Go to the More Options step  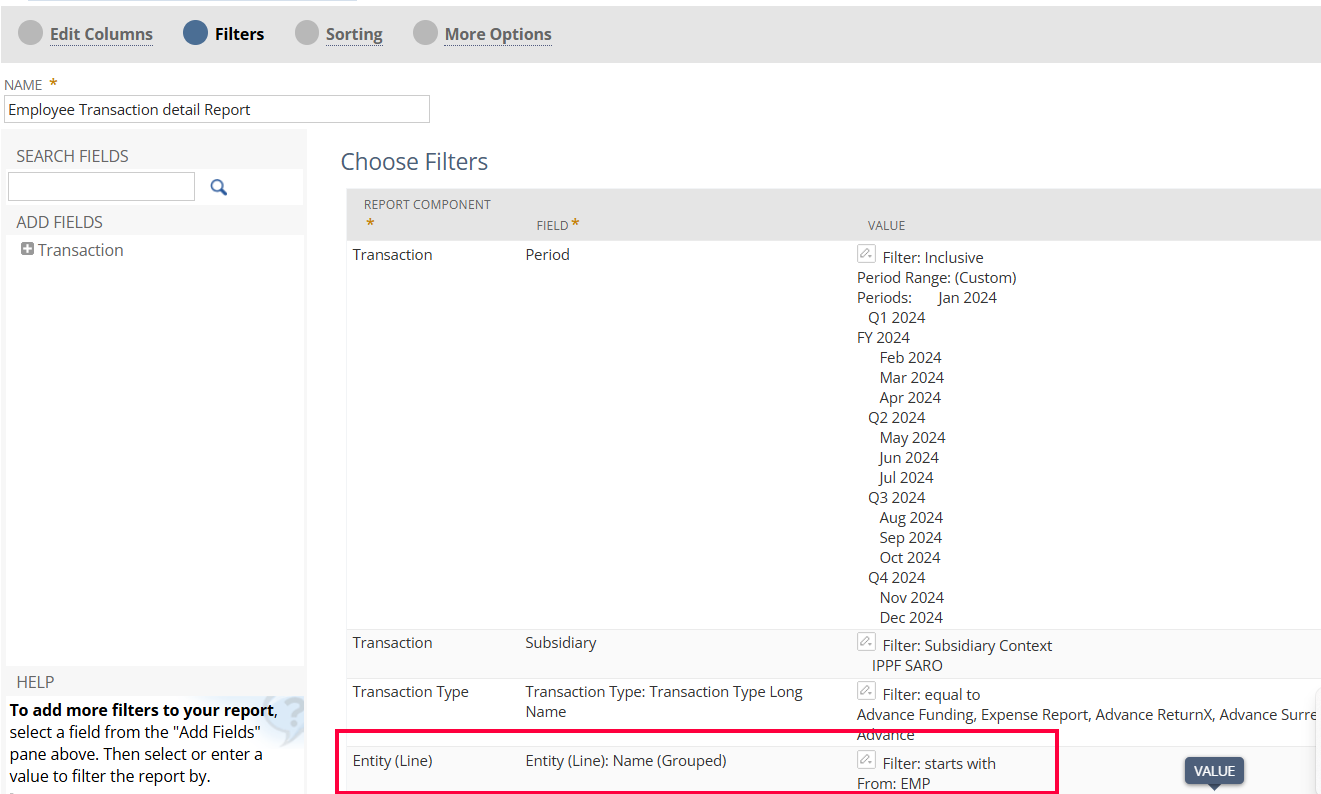(497, 34)
